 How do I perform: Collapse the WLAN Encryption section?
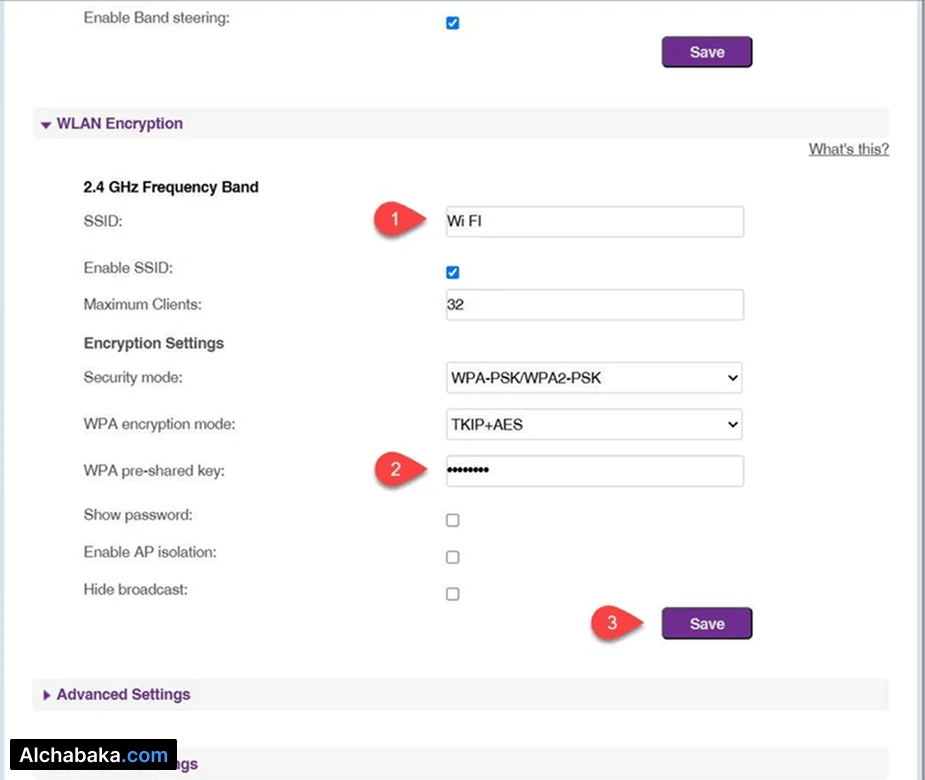pos(112,124)
